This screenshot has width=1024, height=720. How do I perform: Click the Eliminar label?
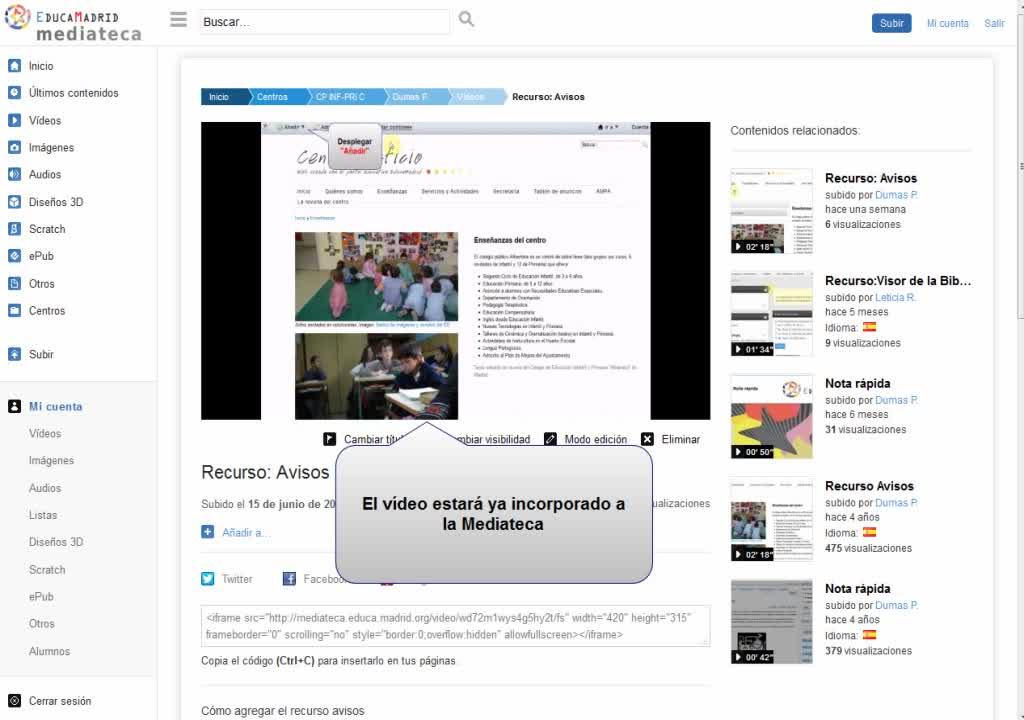click(x=680, y=439)
